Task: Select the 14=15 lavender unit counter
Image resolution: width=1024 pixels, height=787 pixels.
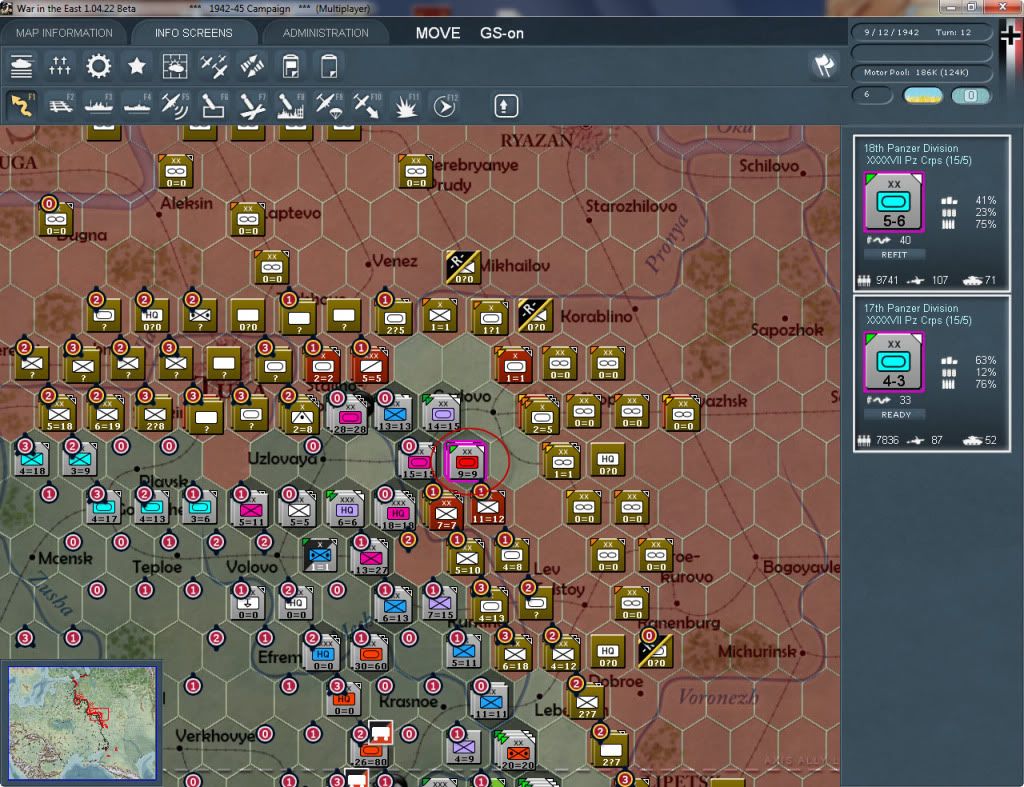Action: [442, 413]
